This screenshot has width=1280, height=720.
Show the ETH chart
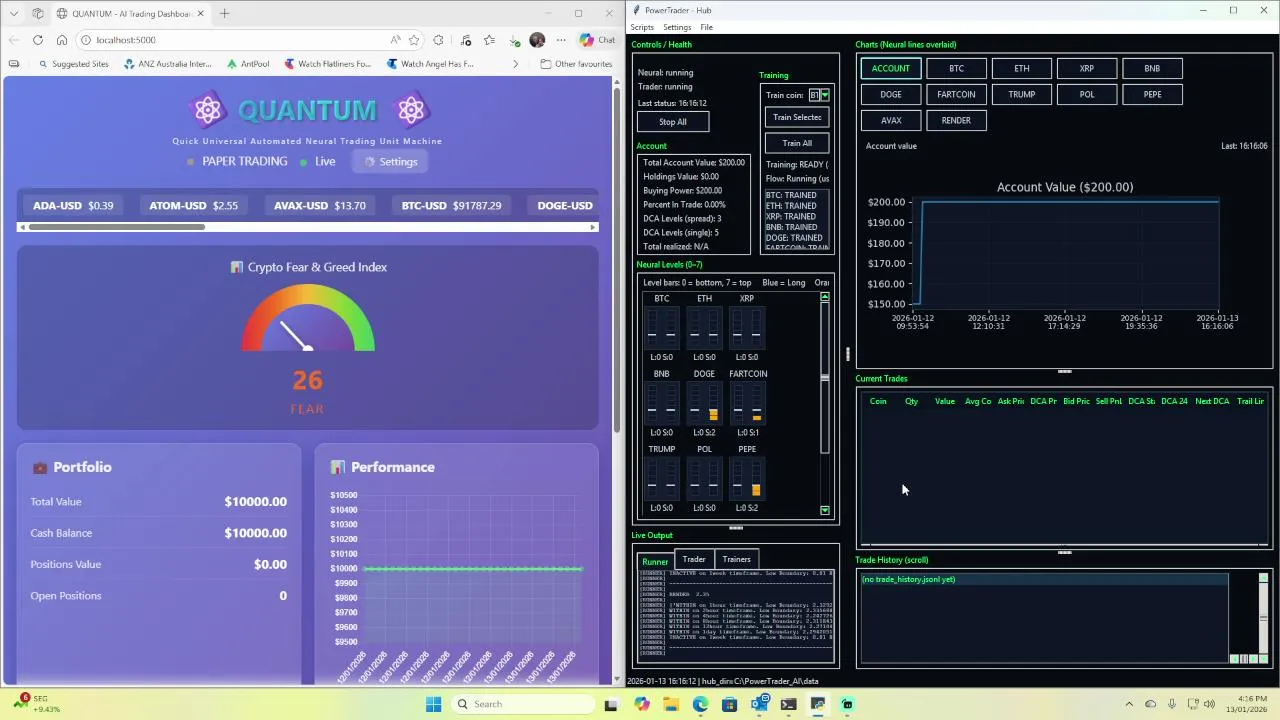coord(1021,68)
